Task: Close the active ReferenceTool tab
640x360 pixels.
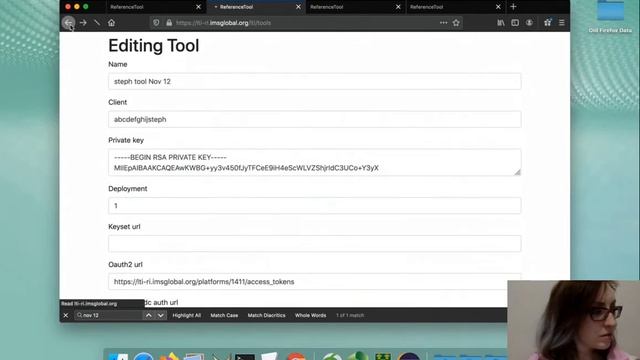Action: [x=298, y=7]
